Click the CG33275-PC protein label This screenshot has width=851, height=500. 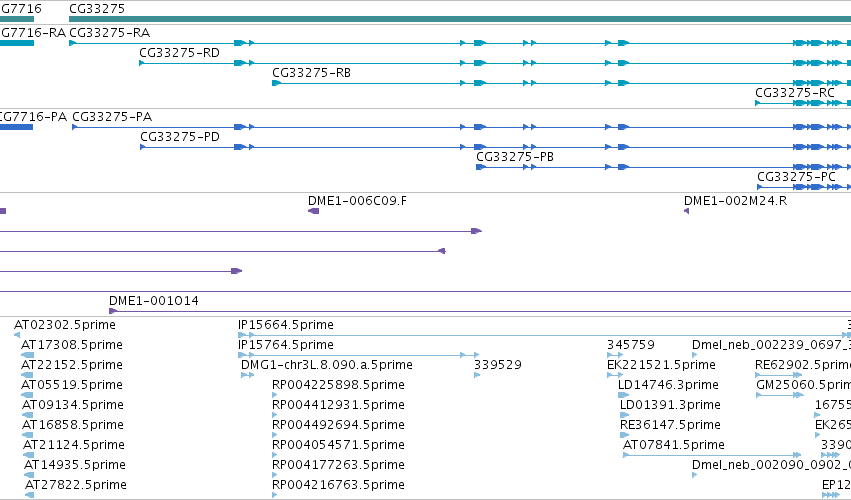coord(796,177)
